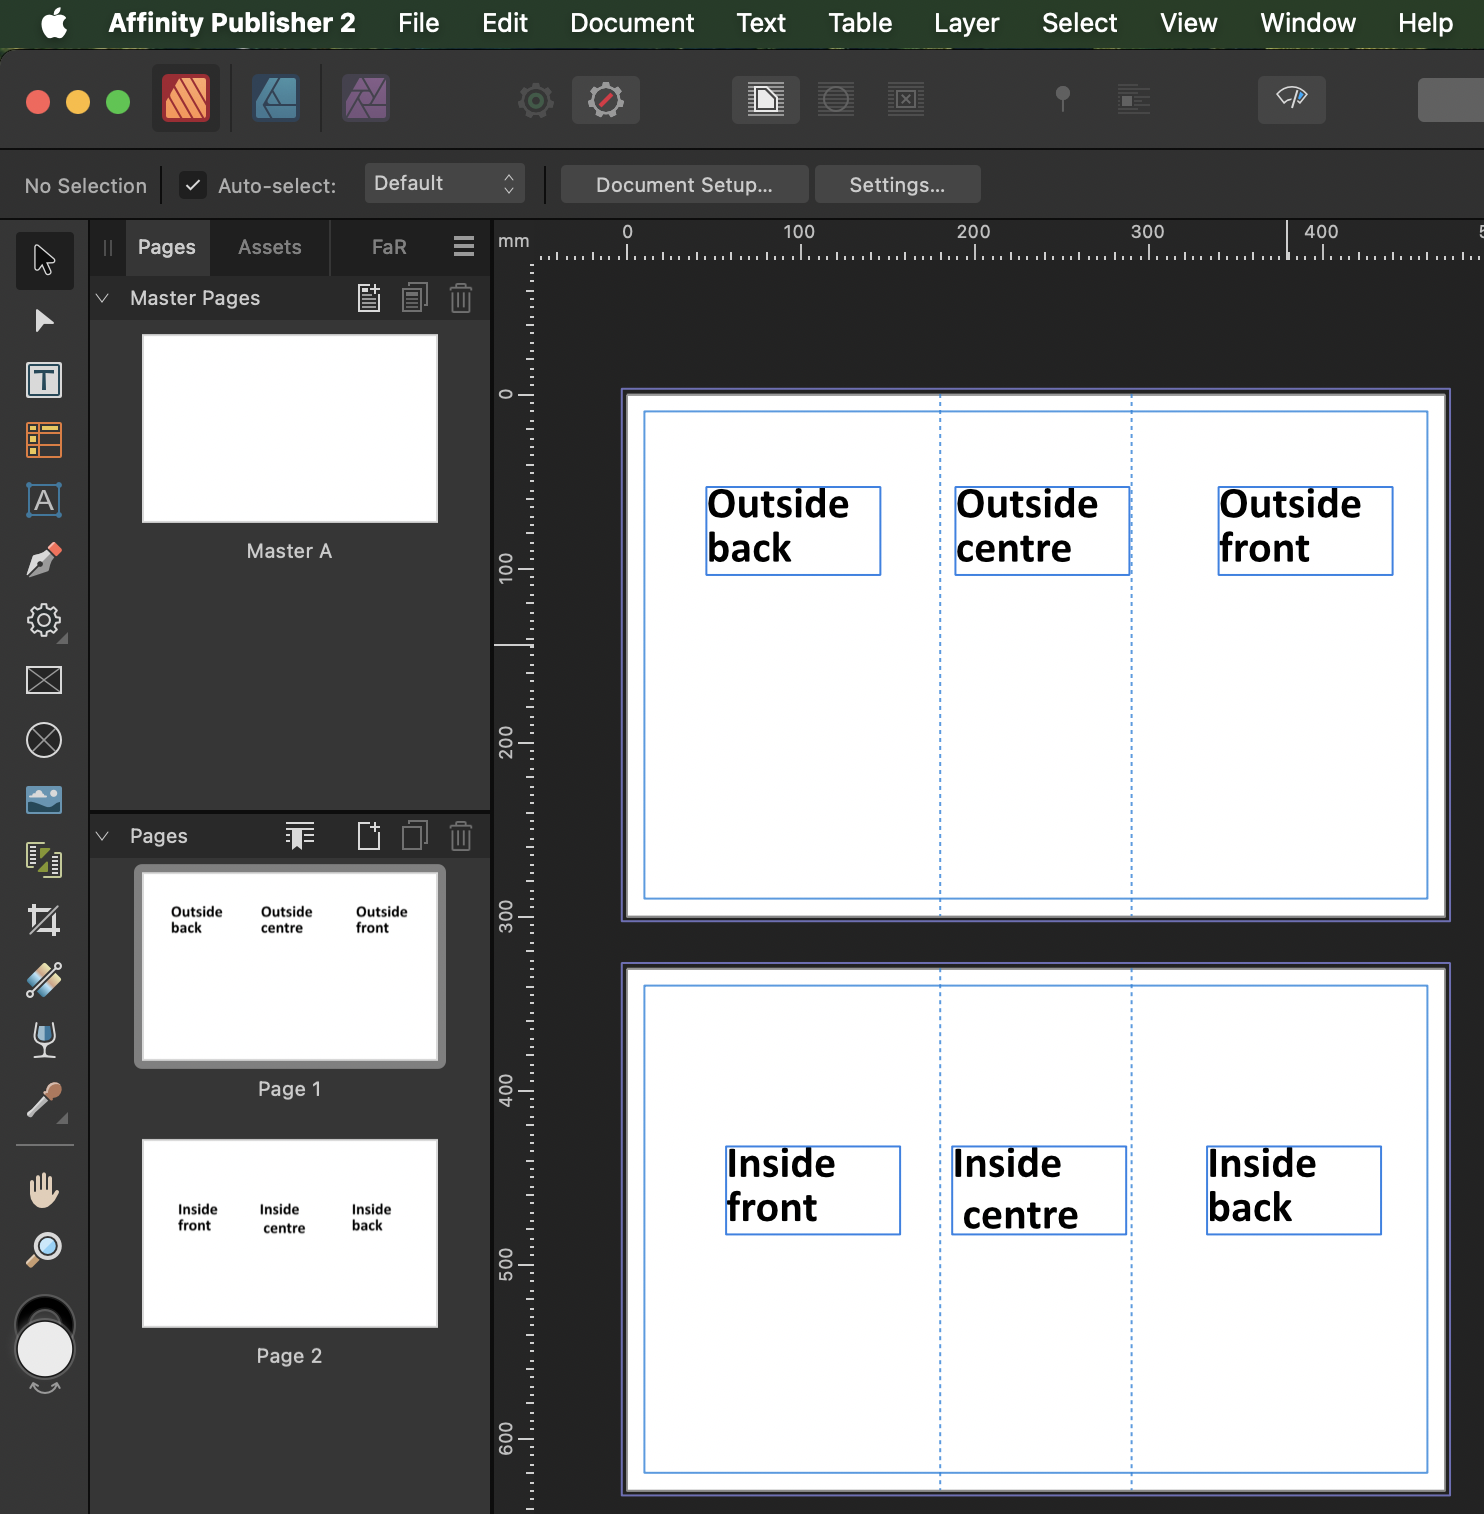1484x1514 pixels.
Task: Collapse the Pages section
Action: (102, 836)
